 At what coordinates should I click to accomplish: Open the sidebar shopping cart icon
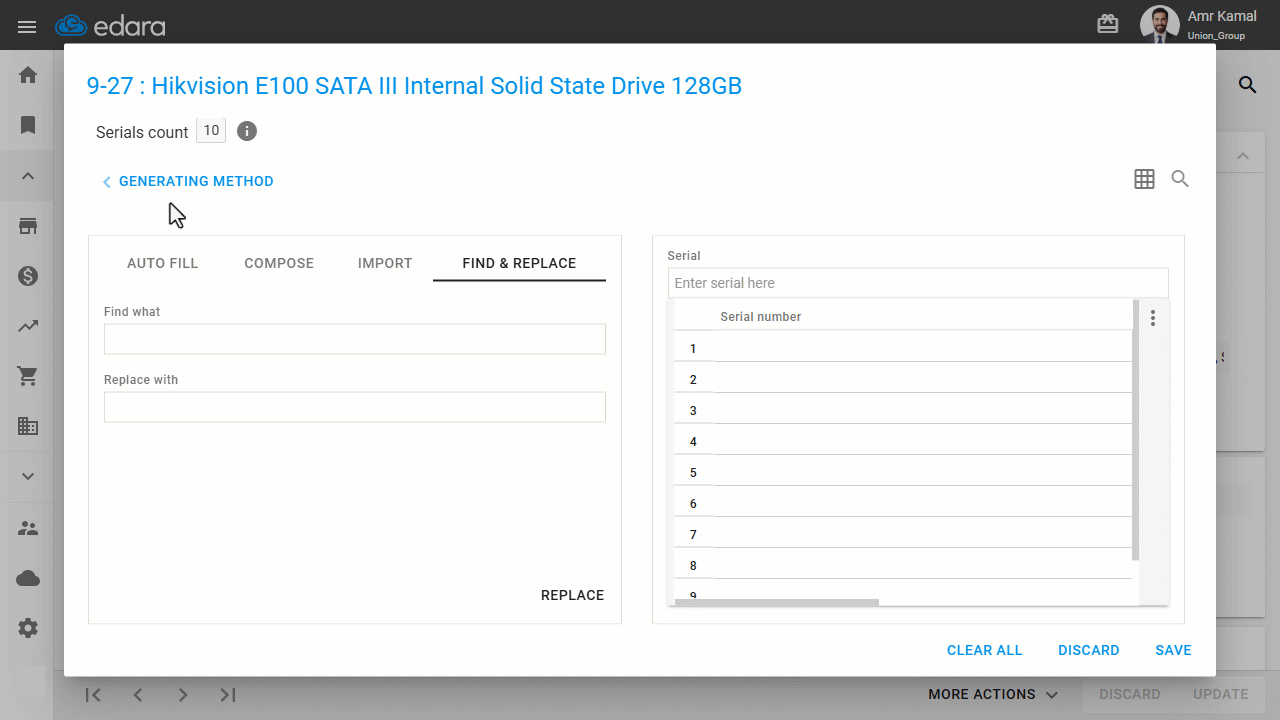pyautogui.click(x=28, y=376)
